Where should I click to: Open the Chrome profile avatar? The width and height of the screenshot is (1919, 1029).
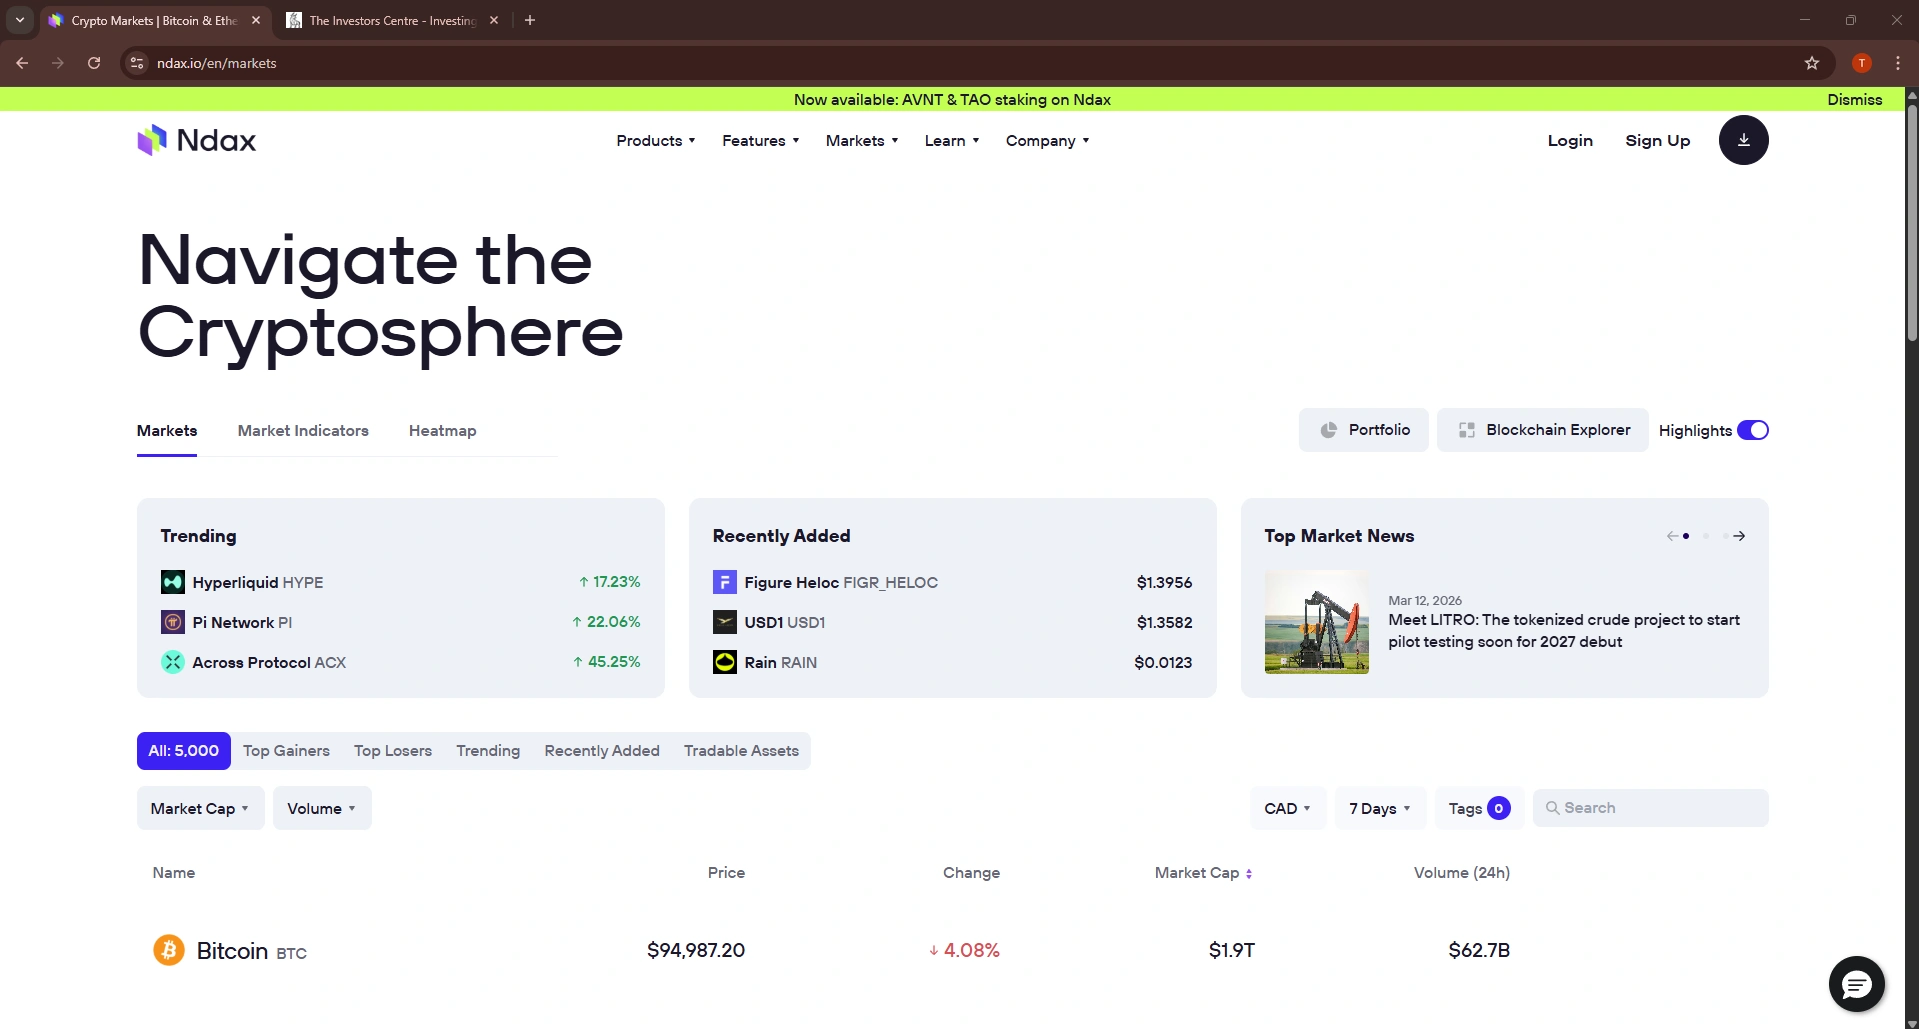click(x=1861, y=63)
